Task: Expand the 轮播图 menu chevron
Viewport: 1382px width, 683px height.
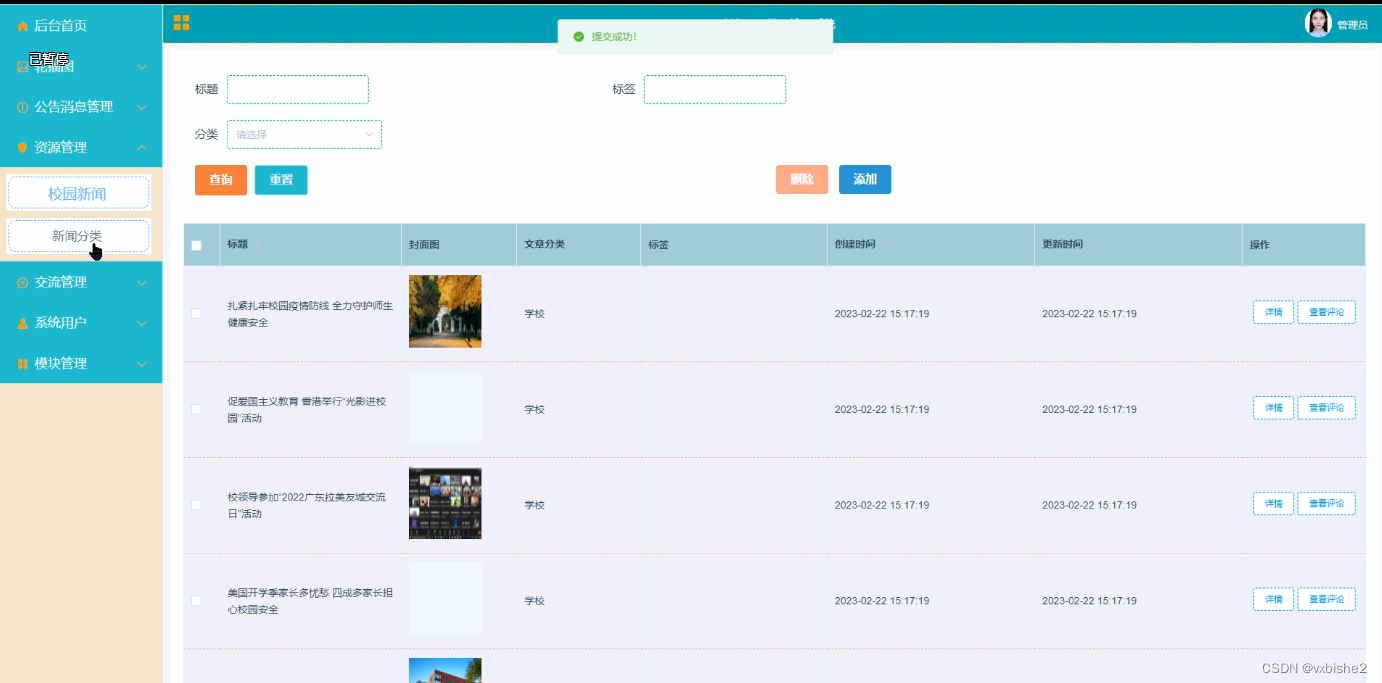Action: [142, 67]
